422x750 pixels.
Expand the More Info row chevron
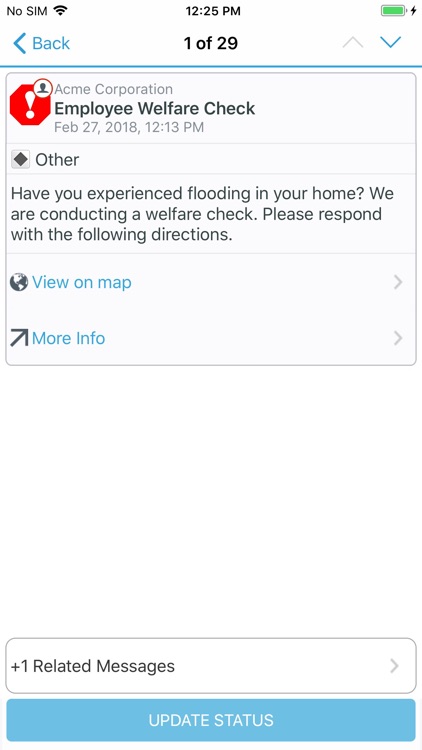tap(398, 339)
